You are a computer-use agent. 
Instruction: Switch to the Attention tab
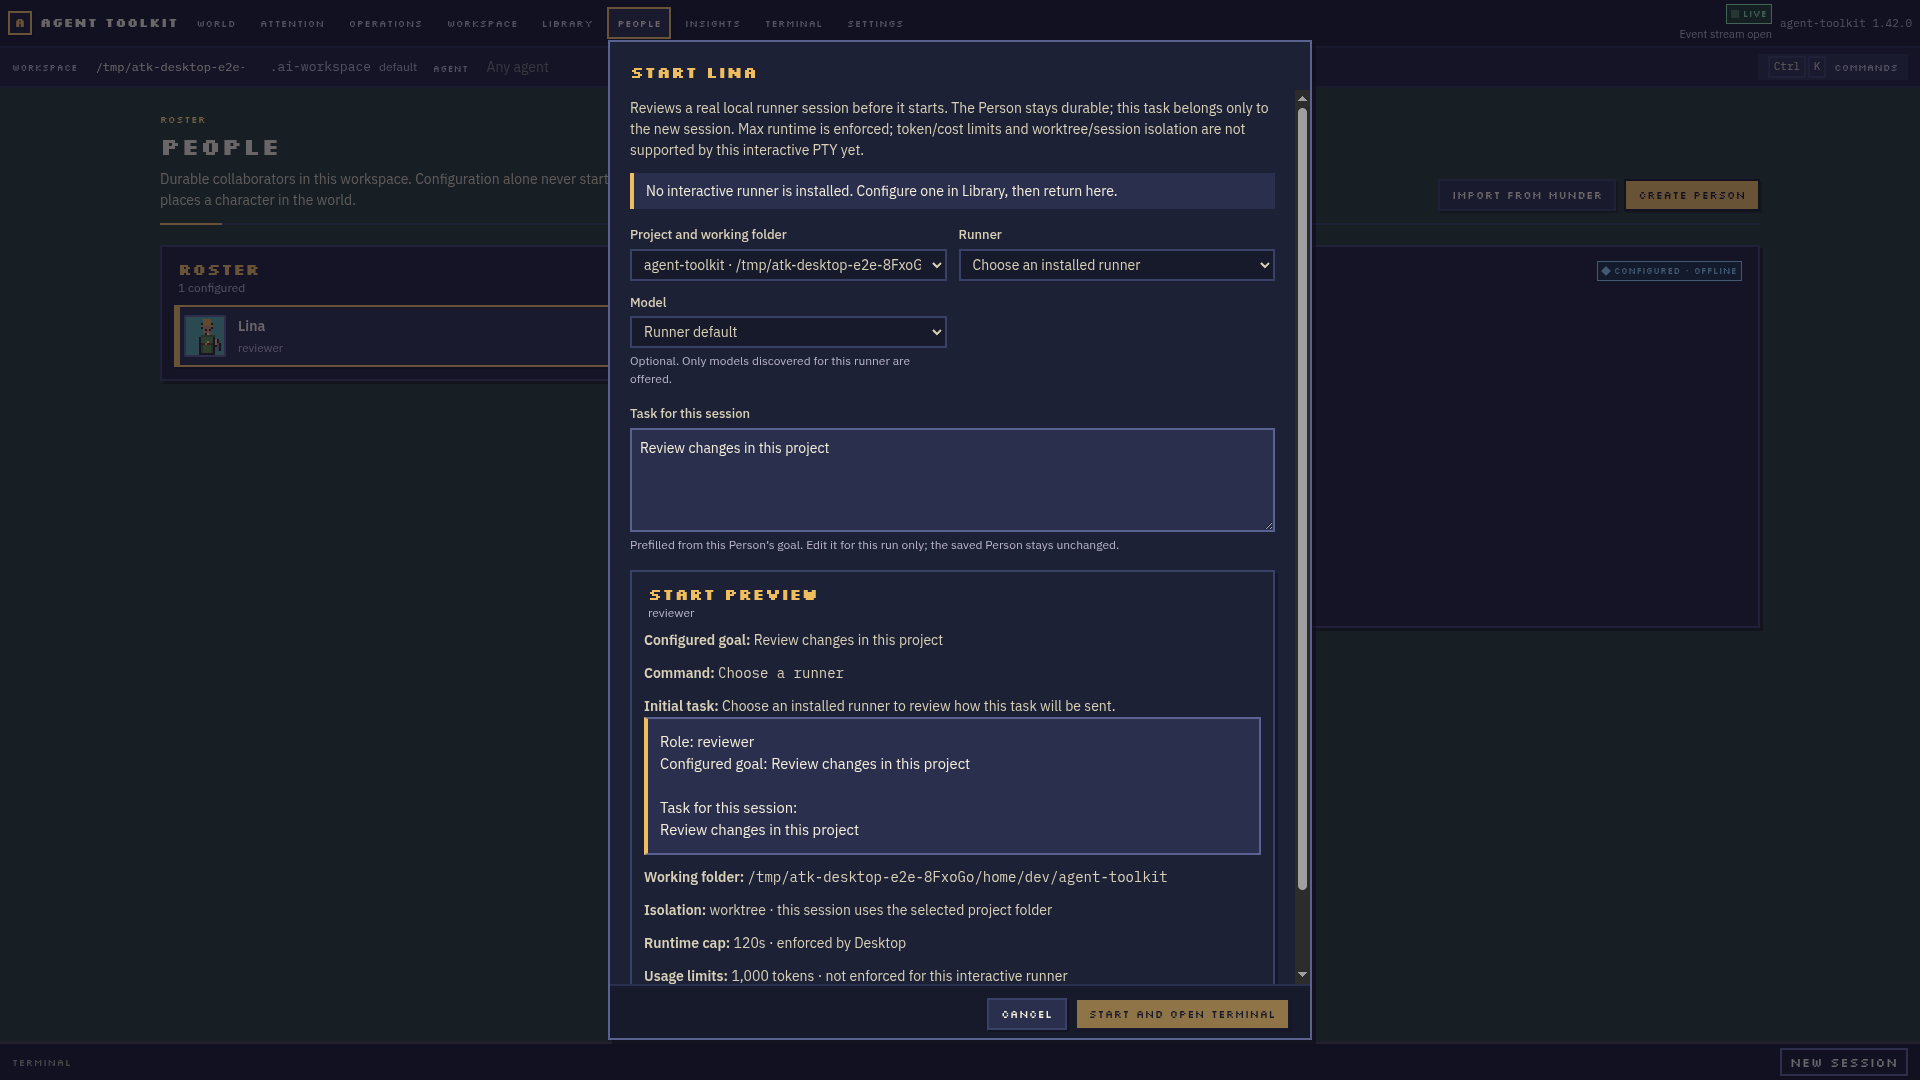[x=292, y=23]
